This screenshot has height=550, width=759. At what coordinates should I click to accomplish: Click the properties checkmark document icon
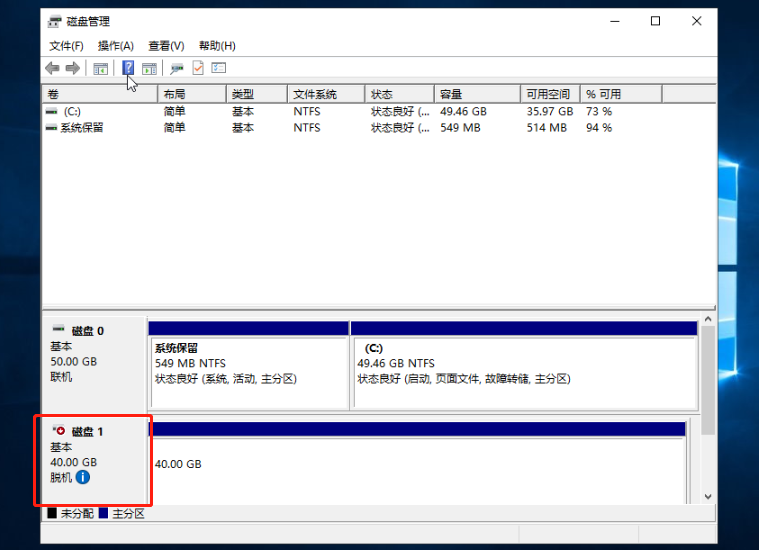pos(198,68)
